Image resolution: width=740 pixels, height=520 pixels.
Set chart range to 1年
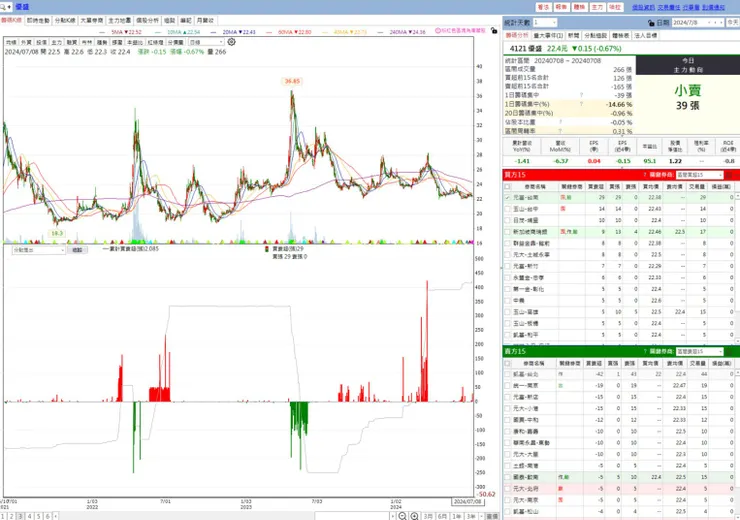[x=456, y=517]
